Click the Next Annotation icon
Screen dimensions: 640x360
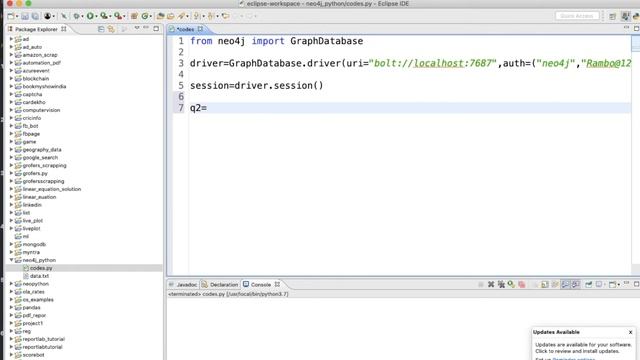[x=197, y=16]
